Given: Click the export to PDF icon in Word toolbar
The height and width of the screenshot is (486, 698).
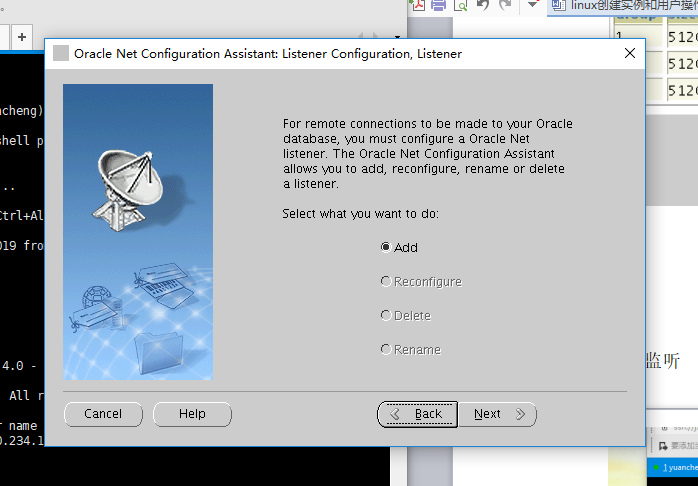Looking at the screenshot, I should (418, 5).
